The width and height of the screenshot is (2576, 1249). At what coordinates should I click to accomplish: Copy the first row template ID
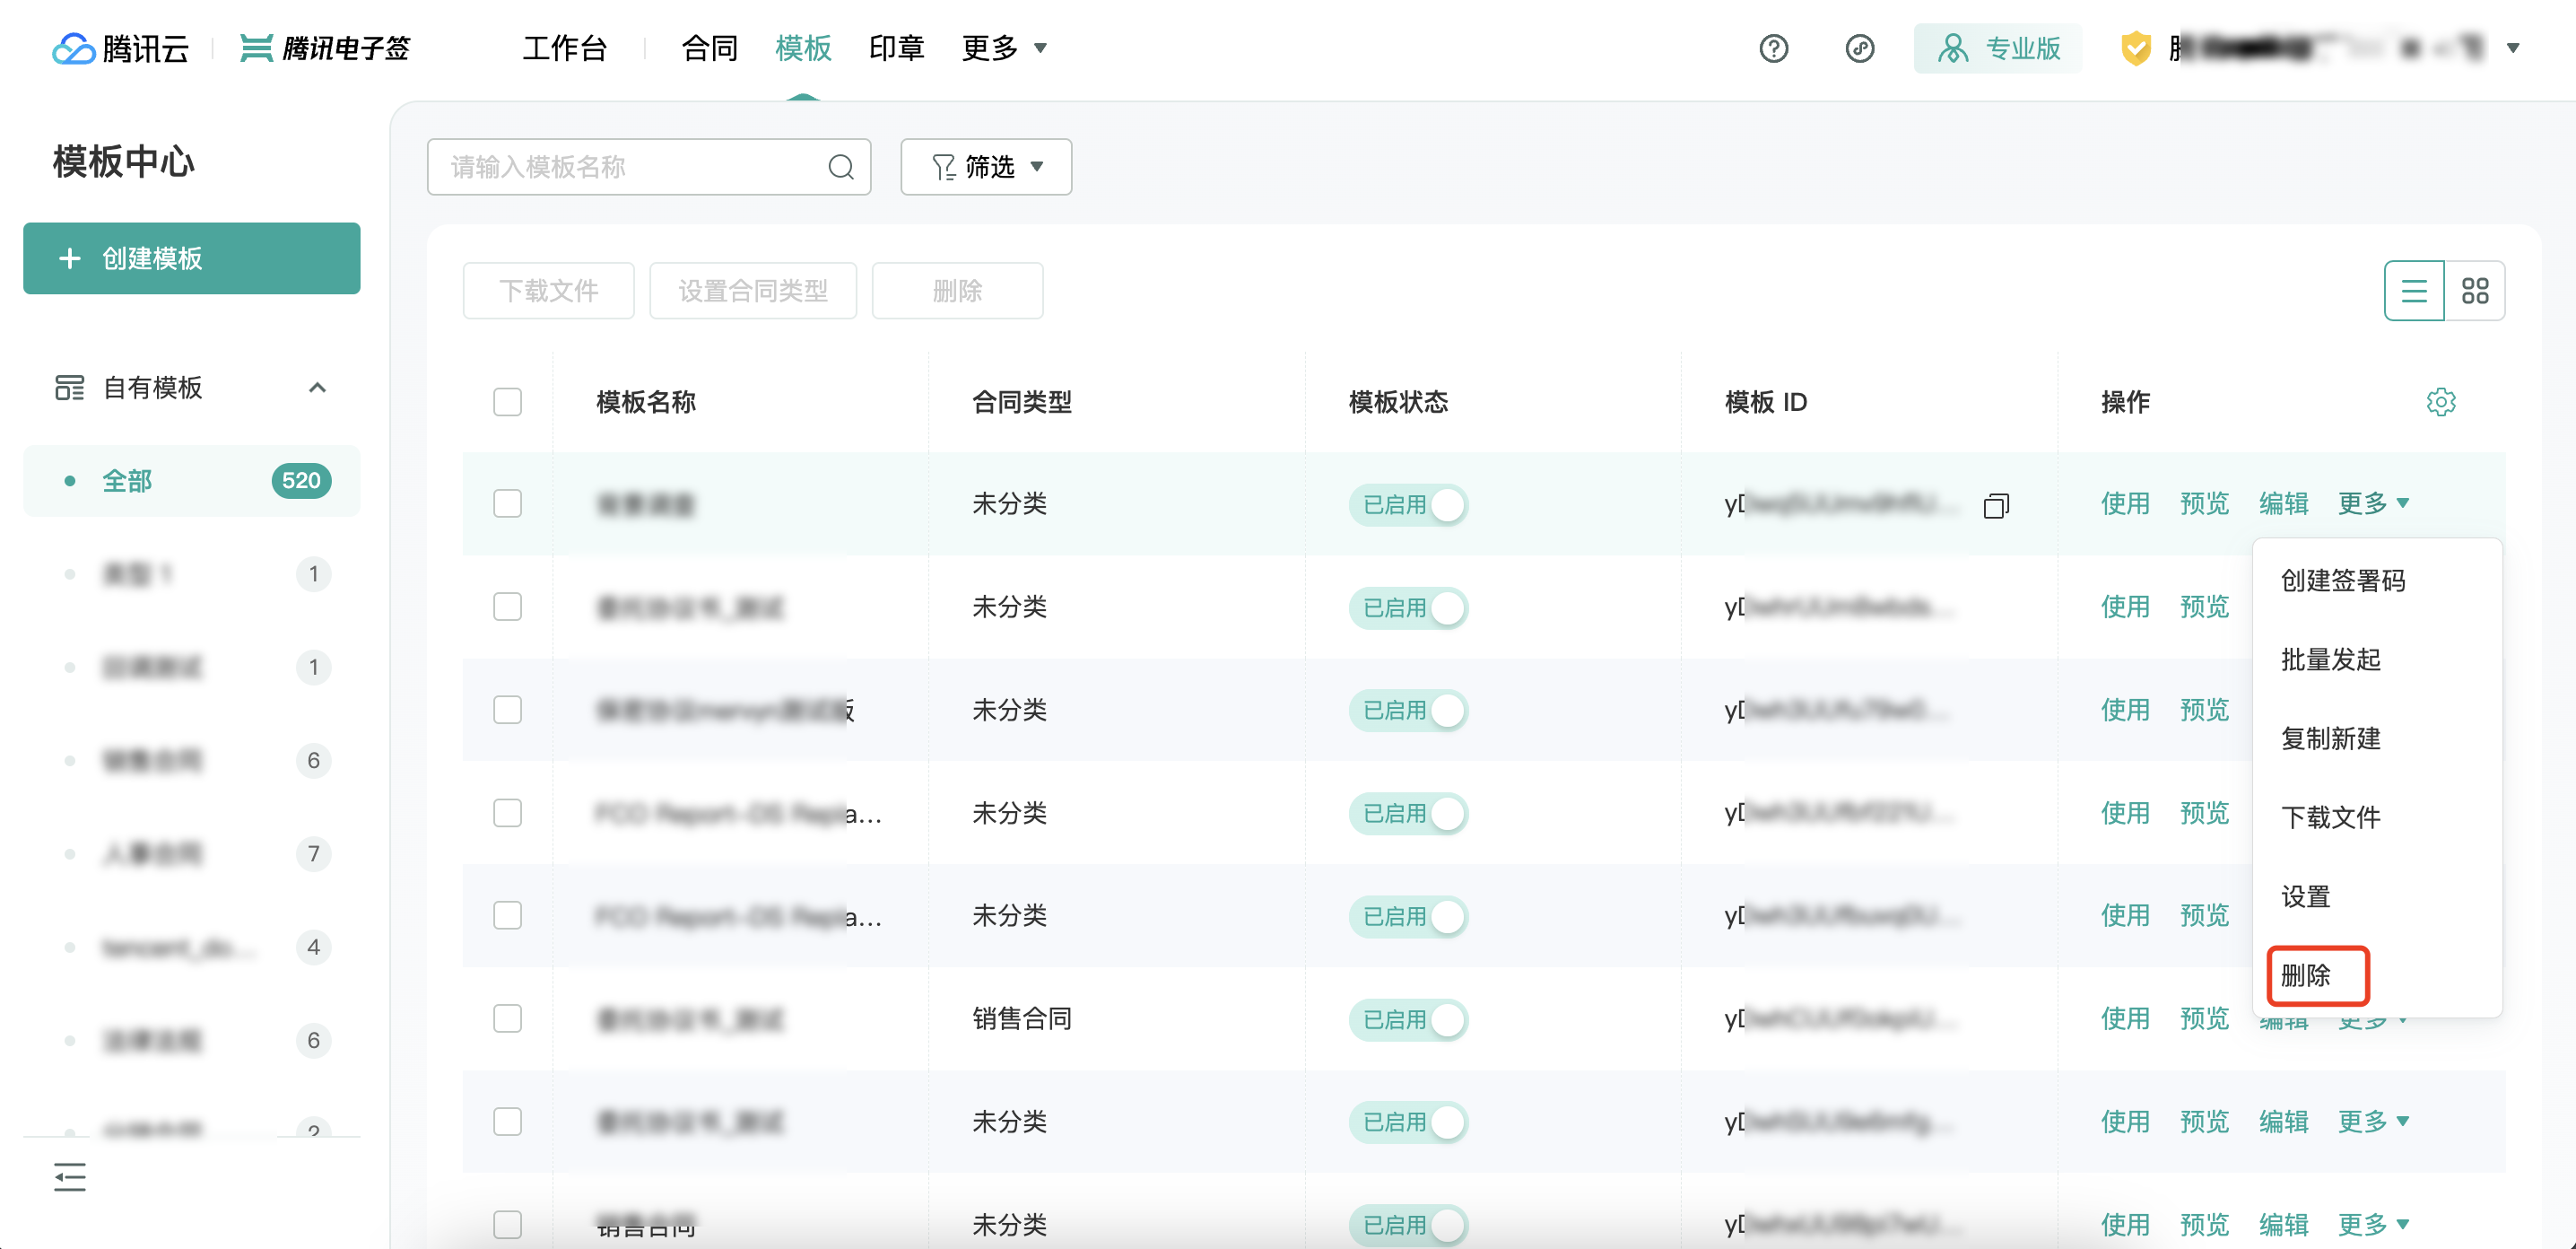tap(1995, 506)
